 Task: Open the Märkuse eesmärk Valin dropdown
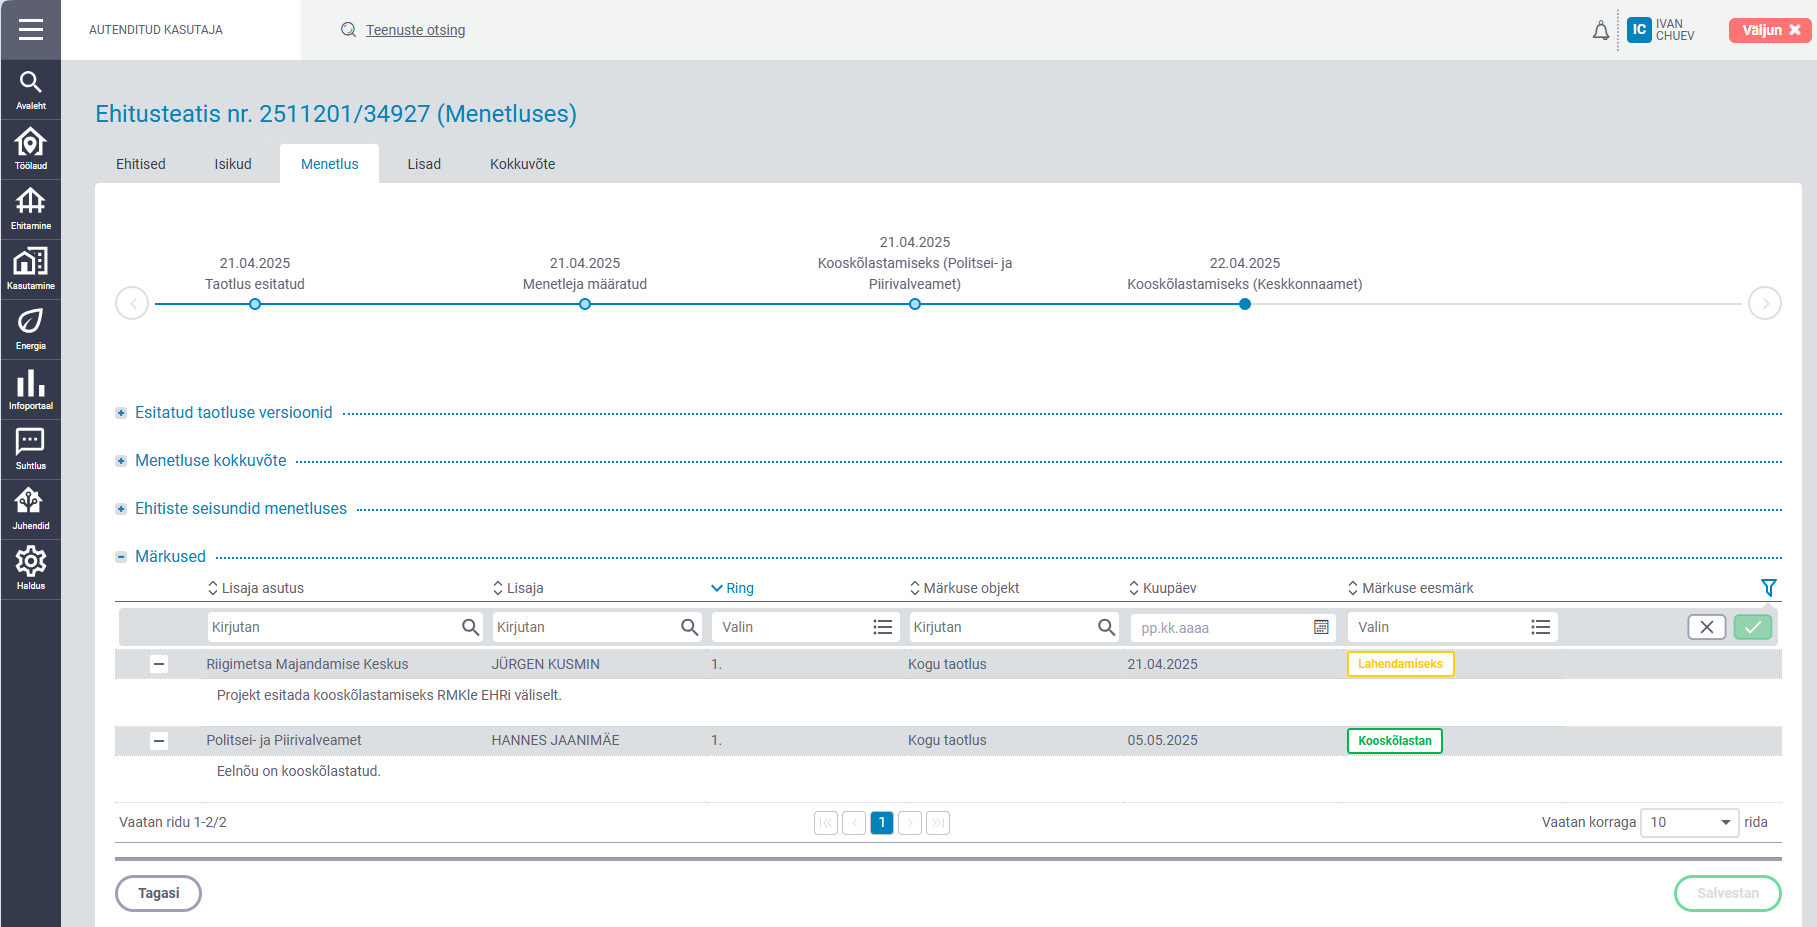(1452, 627)
